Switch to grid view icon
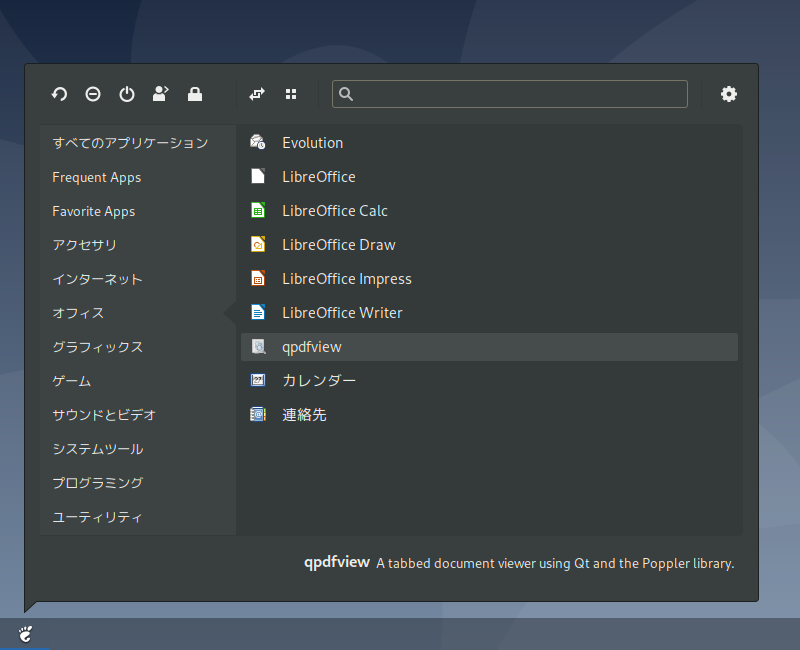 coord(291,94)
